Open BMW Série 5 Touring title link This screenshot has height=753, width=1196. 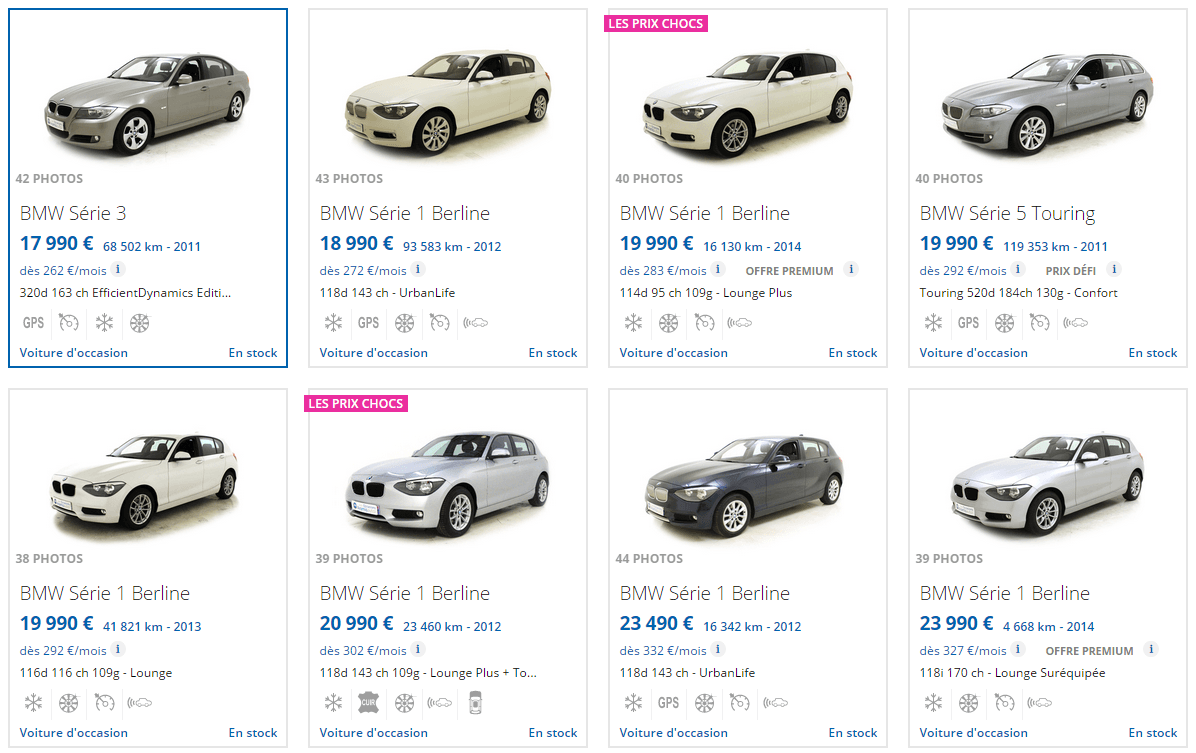pyautogui.click(x=1007, y=213)
